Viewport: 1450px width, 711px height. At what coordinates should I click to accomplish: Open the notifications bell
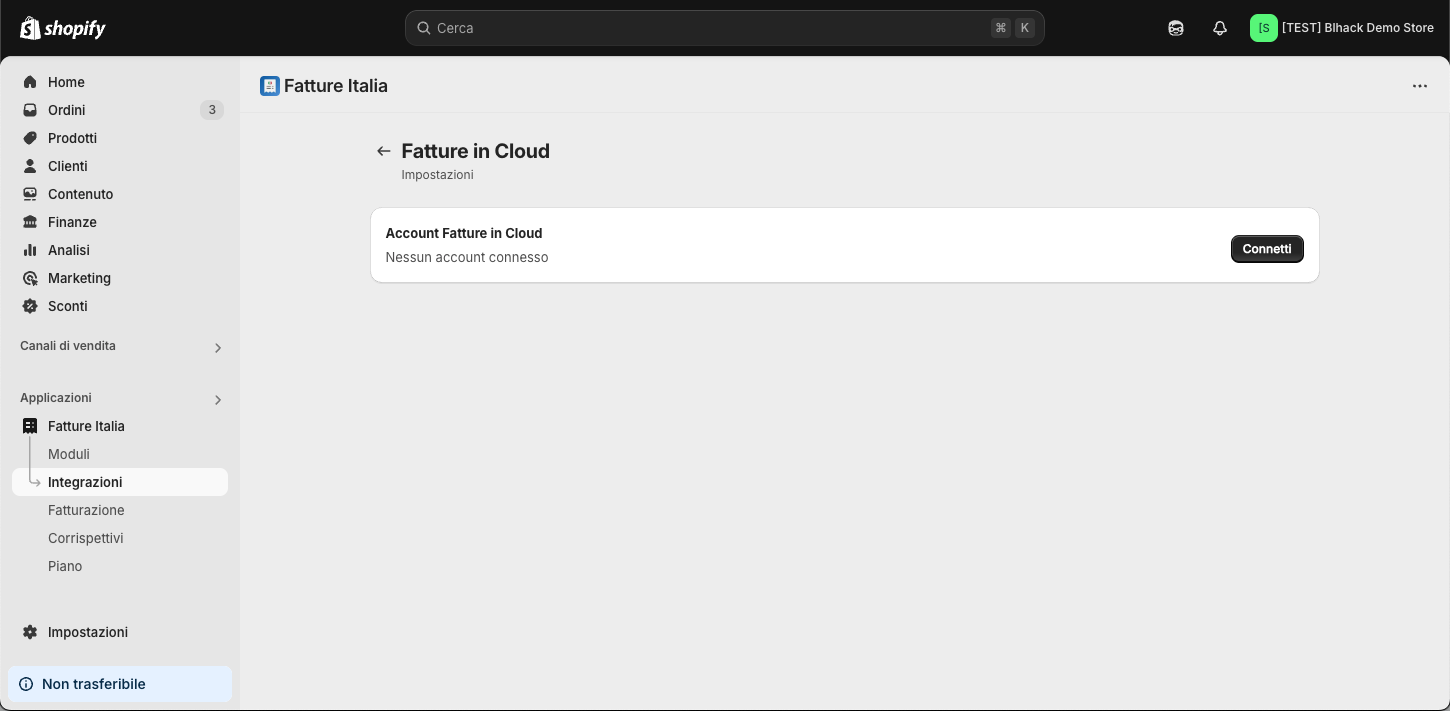[x=1220, y=28]
